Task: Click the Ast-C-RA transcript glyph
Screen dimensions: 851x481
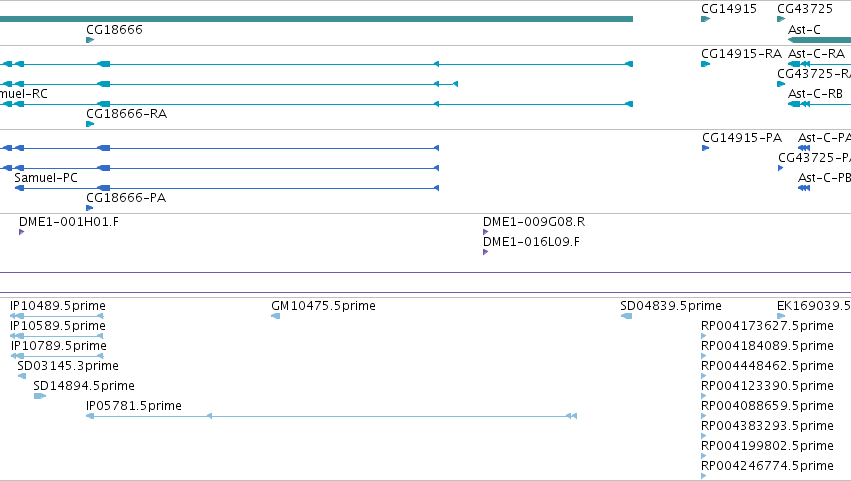Action: pyautogui.click(x=820, y=64)
